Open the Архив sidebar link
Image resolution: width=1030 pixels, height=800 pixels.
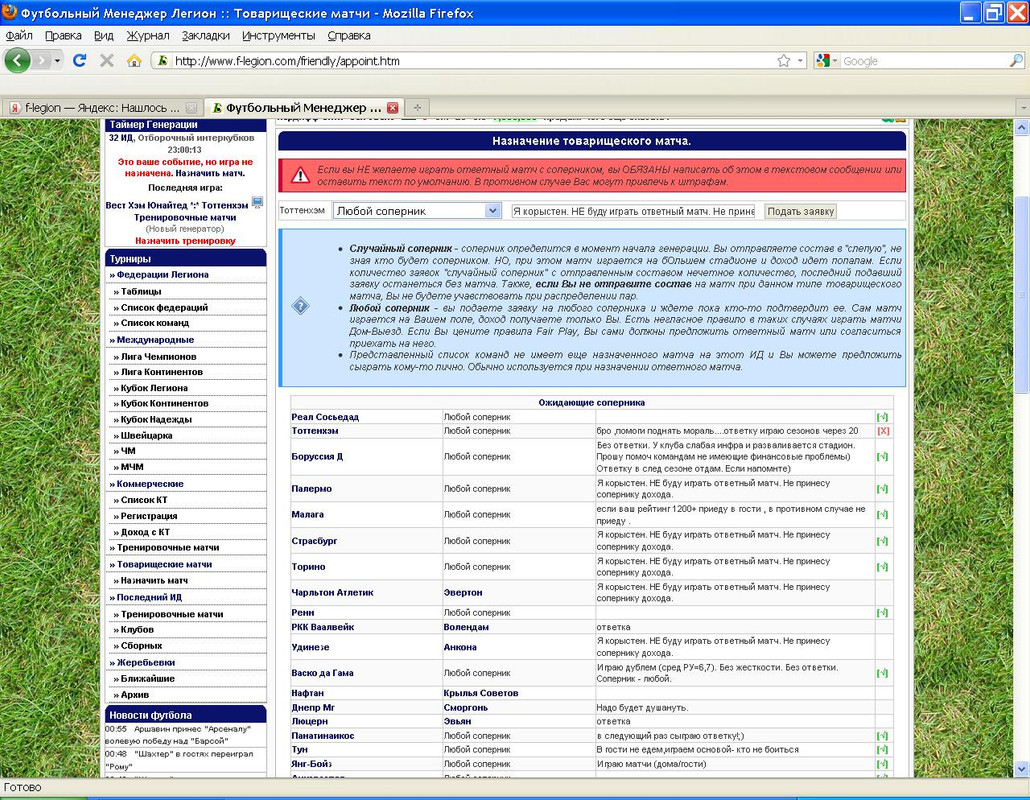click(x=135, y=695)
